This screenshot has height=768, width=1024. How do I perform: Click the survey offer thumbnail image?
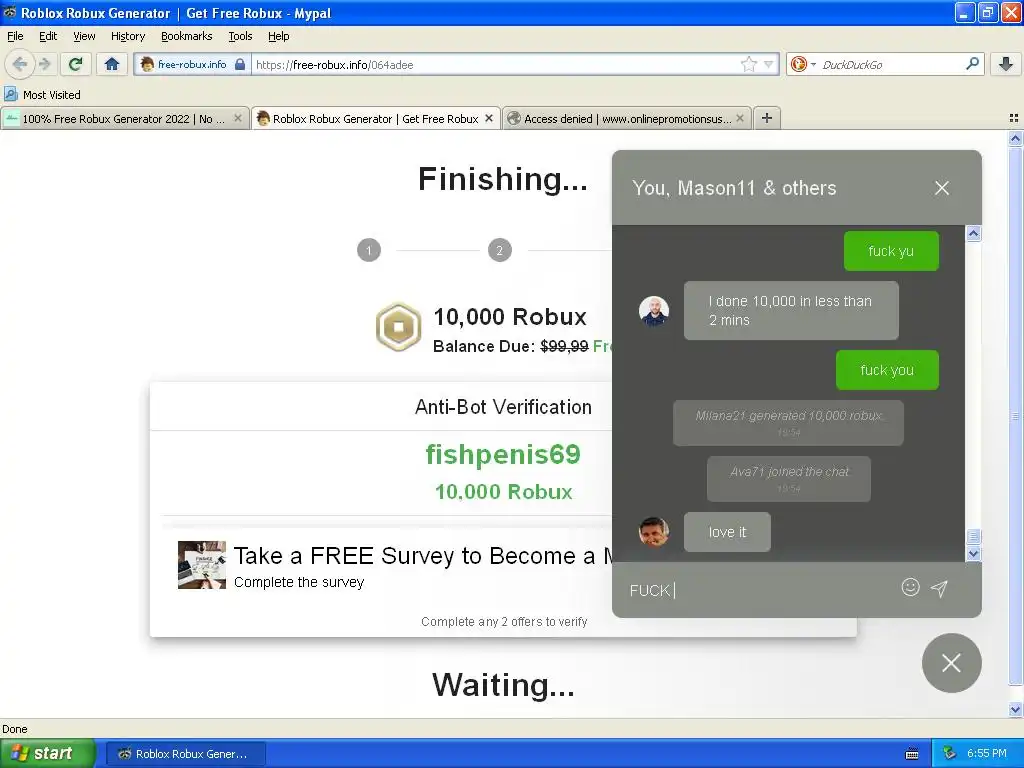coord(202,565)
